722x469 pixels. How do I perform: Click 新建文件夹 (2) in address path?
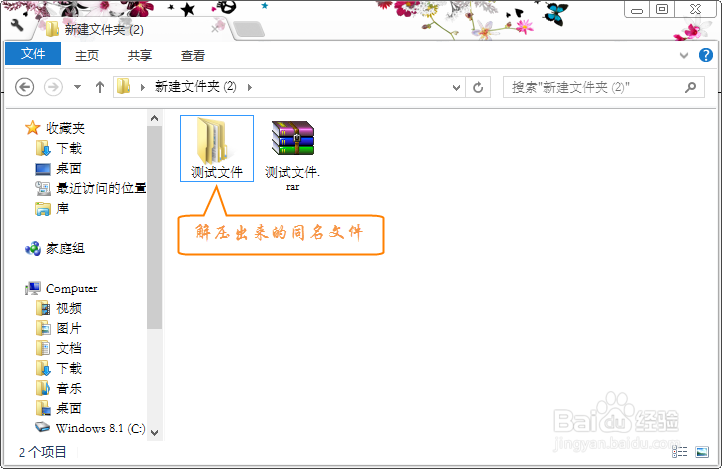[x=195, y=87]
